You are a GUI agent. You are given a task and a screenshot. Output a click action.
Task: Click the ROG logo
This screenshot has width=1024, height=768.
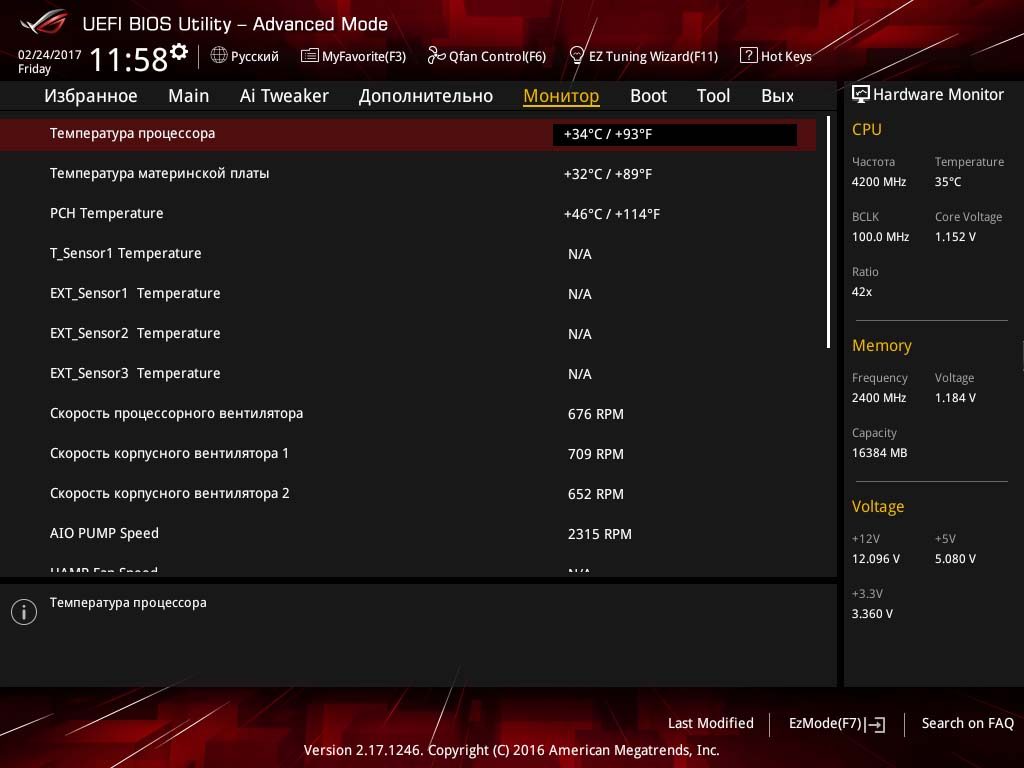point(44,23)
